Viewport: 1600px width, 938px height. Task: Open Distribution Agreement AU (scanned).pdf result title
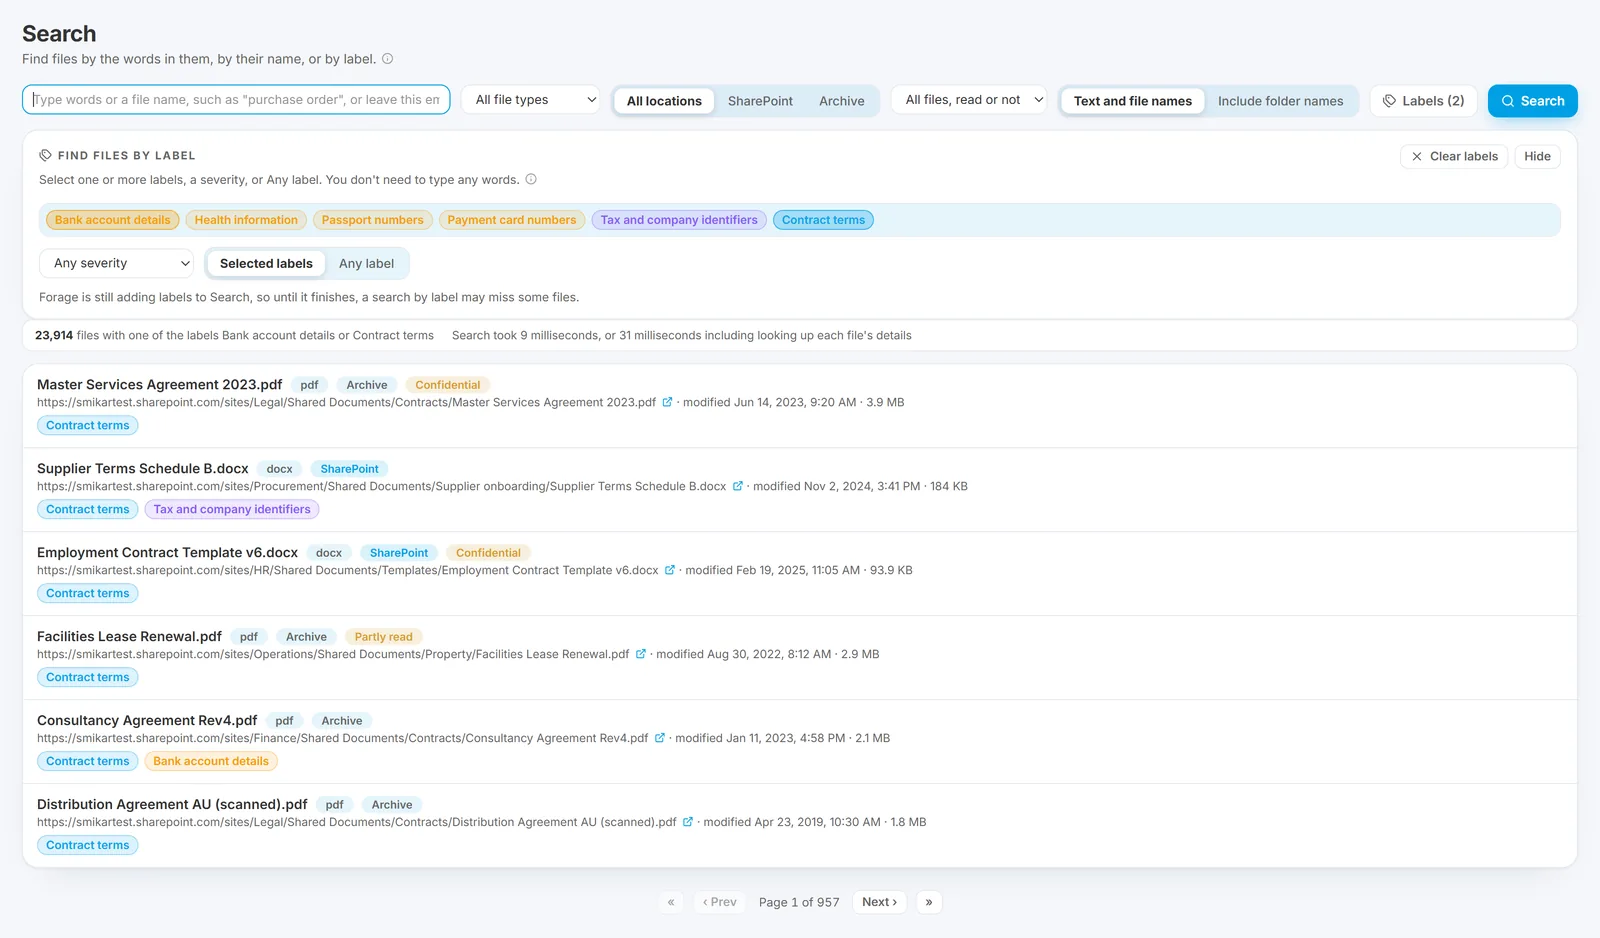pos(172,805)
